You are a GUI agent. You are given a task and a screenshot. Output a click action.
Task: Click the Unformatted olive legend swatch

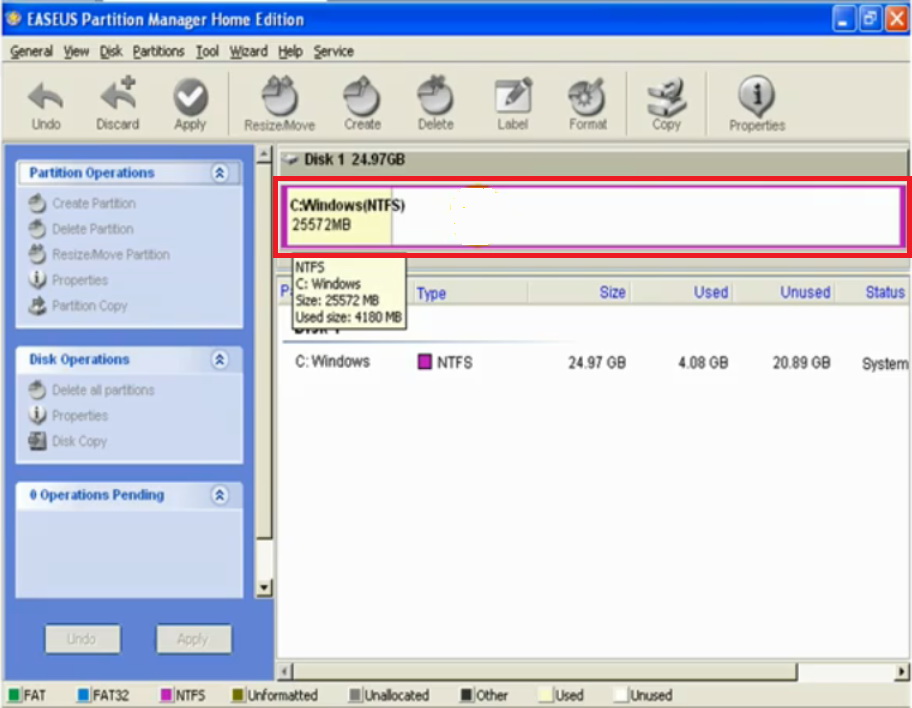[238, 695]
